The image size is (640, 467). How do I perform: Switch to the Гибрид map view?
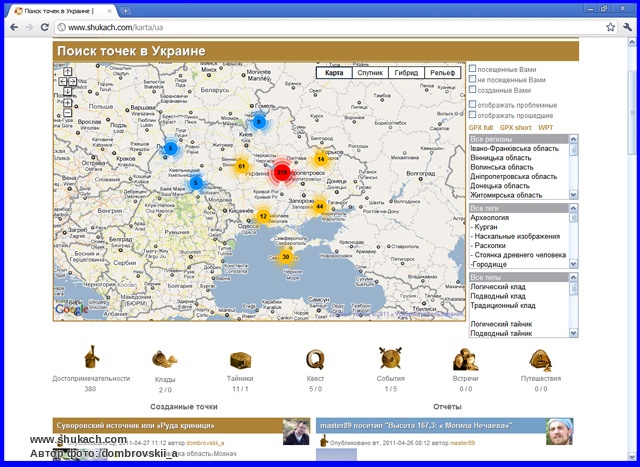point(406,73)
